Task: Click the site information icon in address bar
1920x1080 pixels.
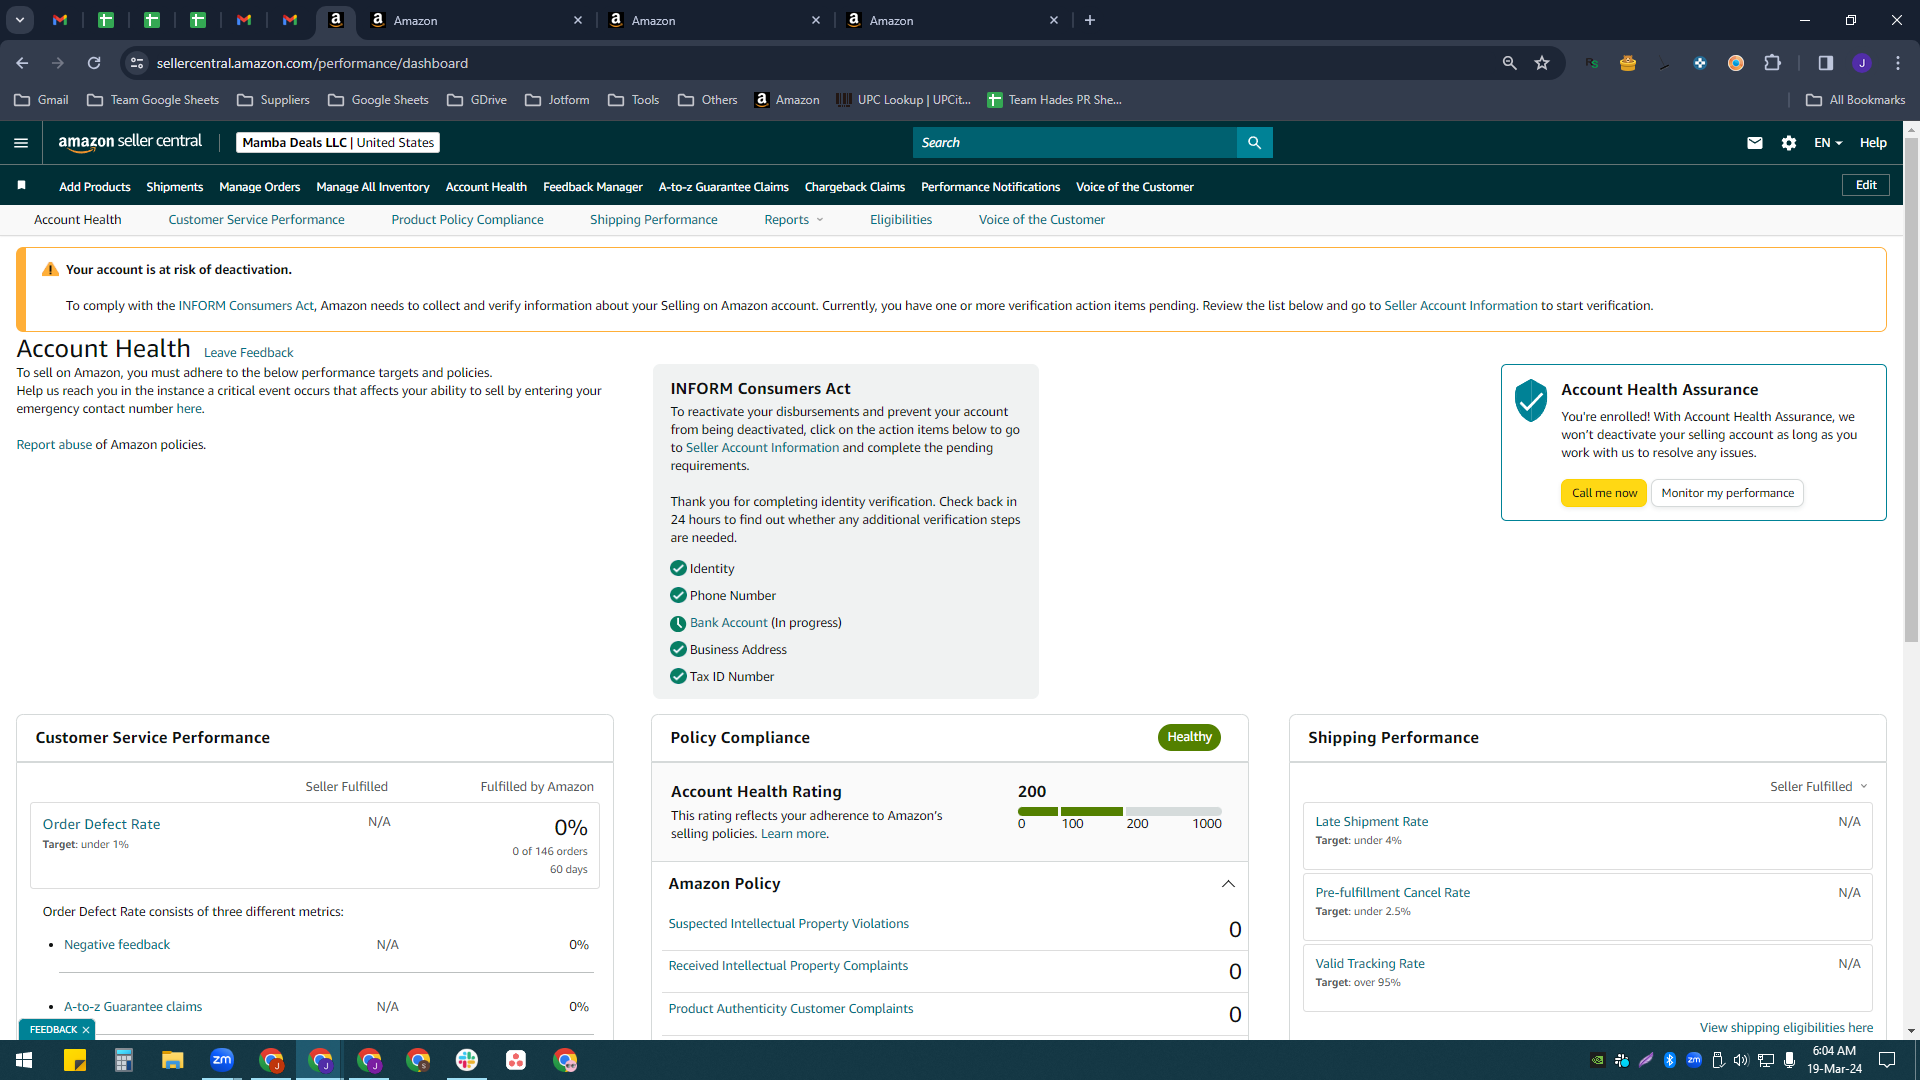Action: (x=137, y=63)
